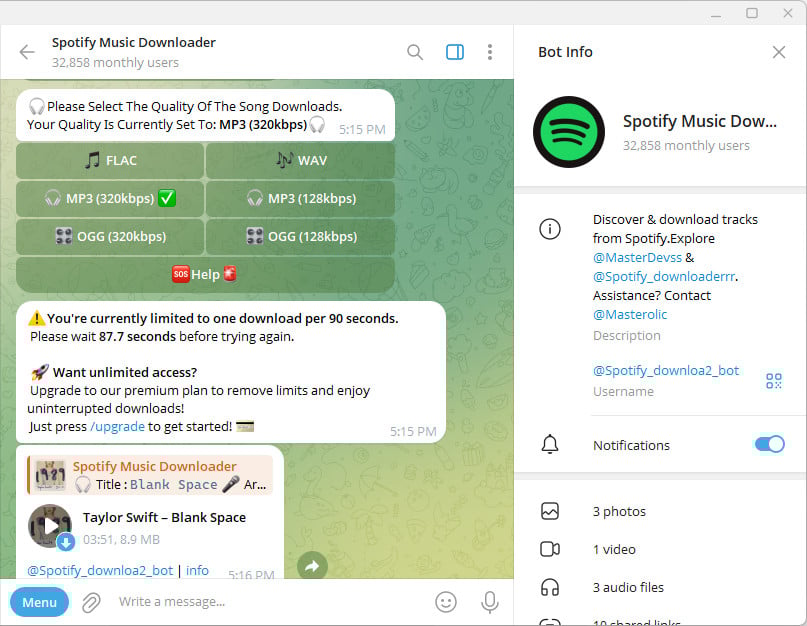This screenshot has height=626, width=807.
Task: Click the Spotify Music Downloader chat title
Action: [133, 42]
